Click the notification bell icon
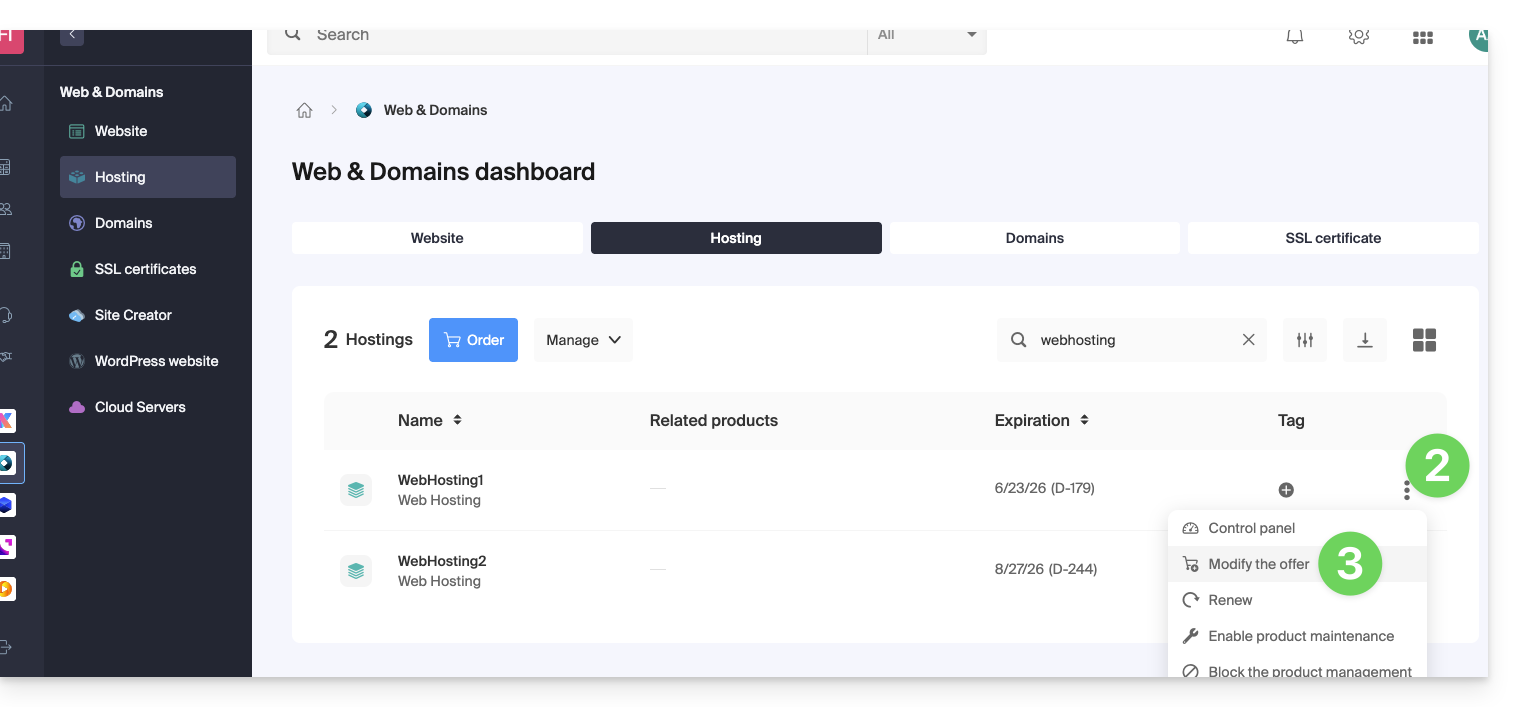Screen dimensions: 1518x707 (x=1294, y=37)
